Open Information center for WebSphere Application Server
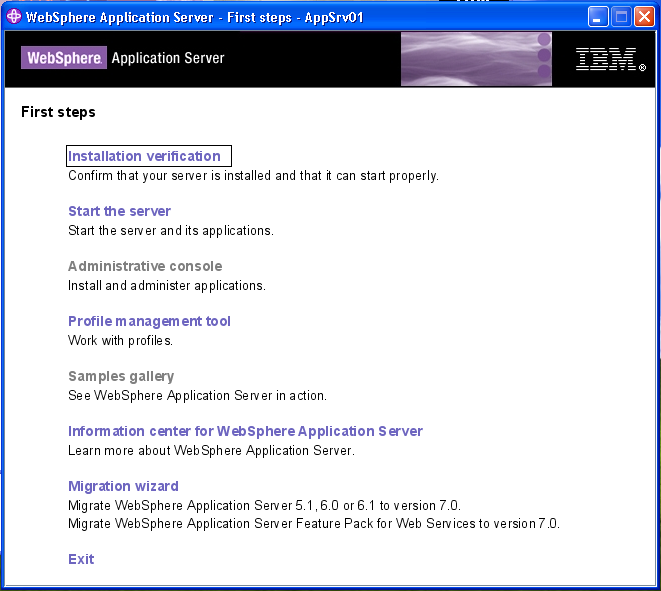 click(x=245, y=431)
